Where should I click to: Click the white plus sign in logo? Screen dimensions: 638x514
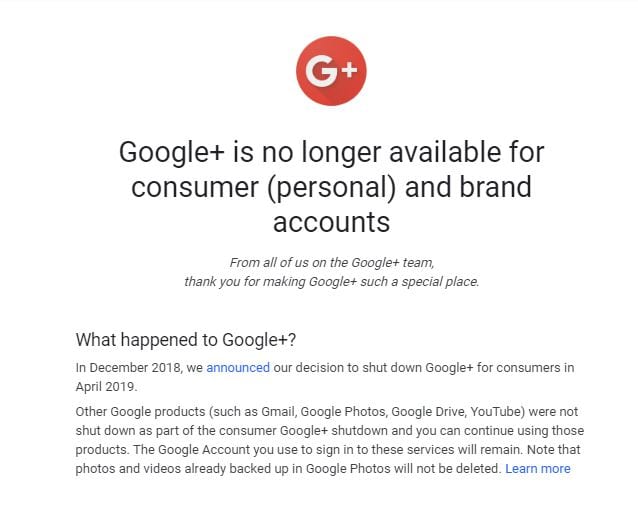coord(350,70)
